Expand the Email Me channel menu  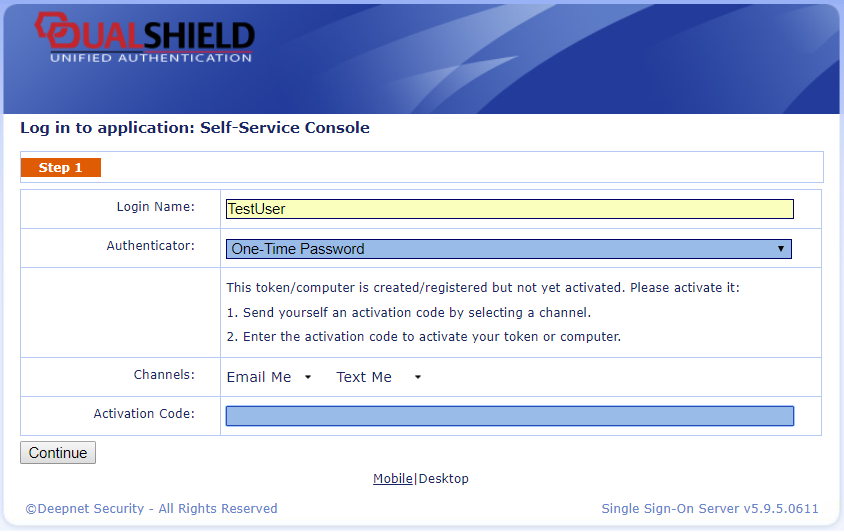(x=269, y=377)
